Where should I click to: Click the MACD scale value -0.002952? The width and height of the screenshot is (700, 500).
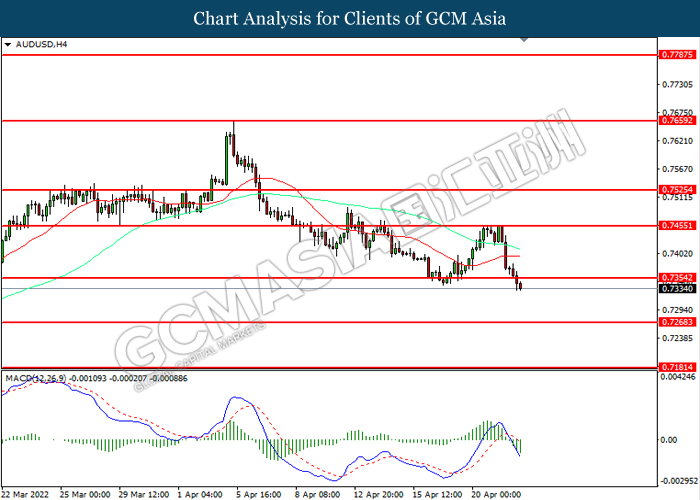tap(678, 481)
